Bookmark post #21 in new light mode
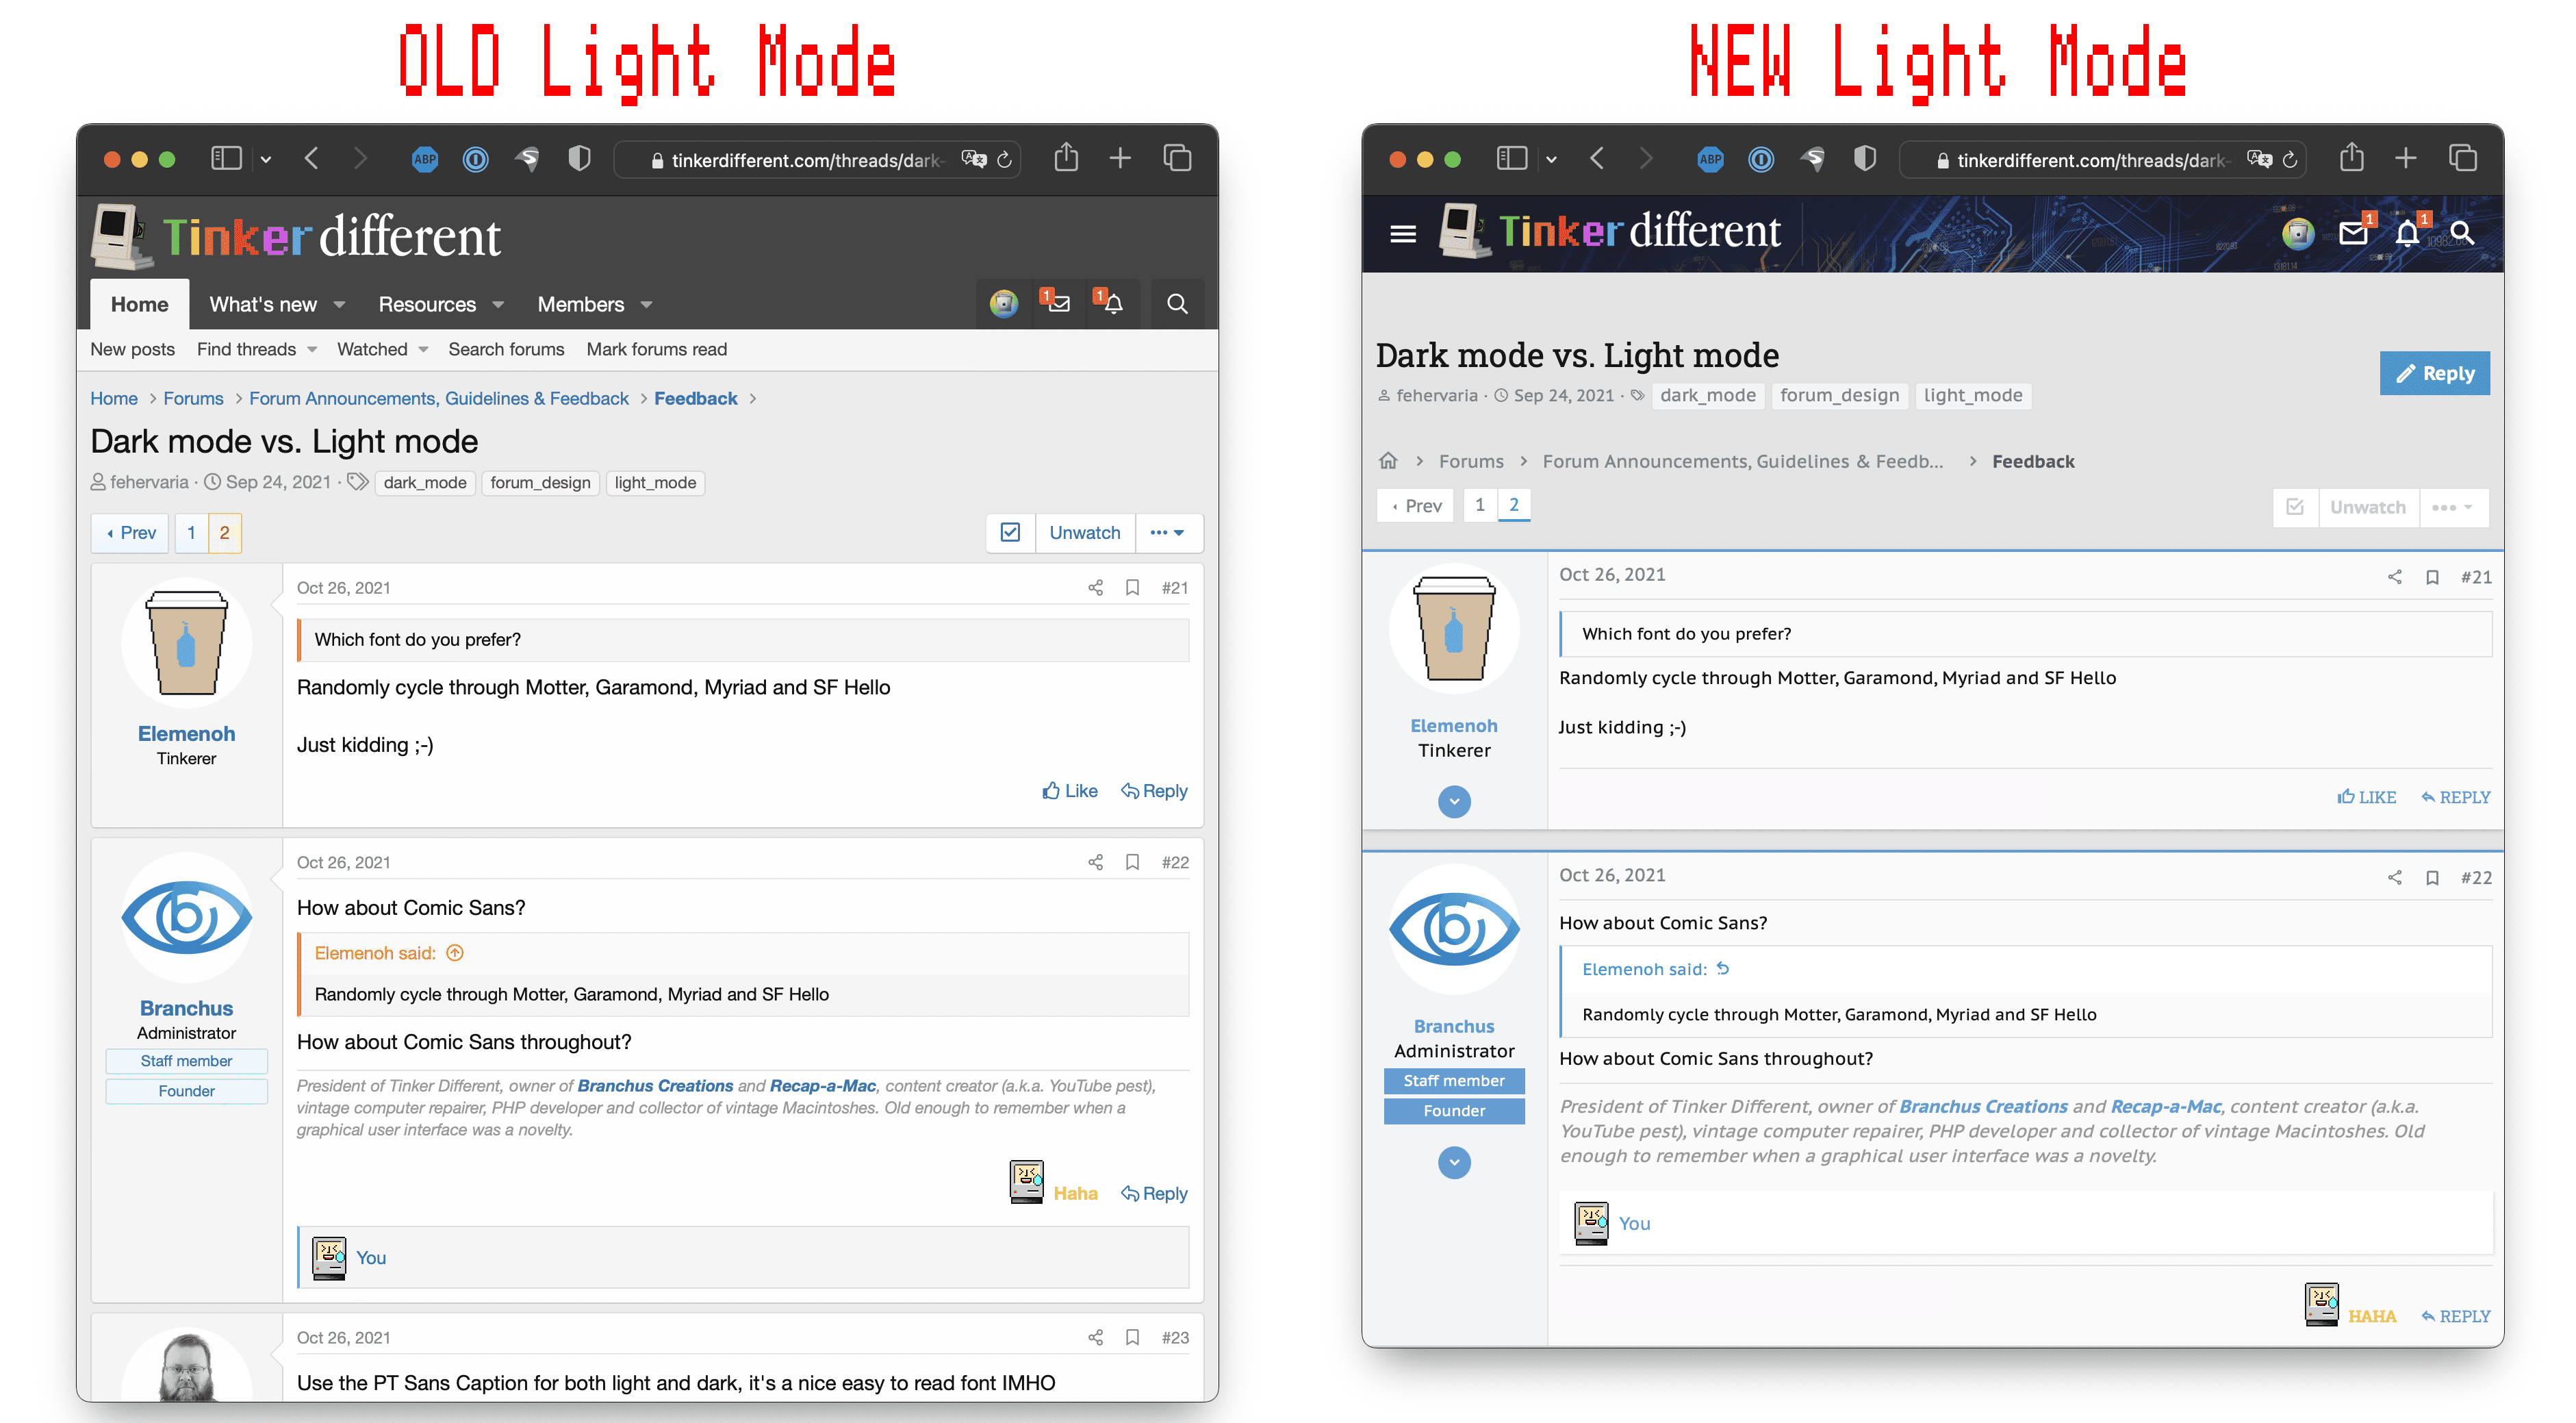This screenshot has width=2576, height=1423. pyautogui.click(x=2432, y=577)
